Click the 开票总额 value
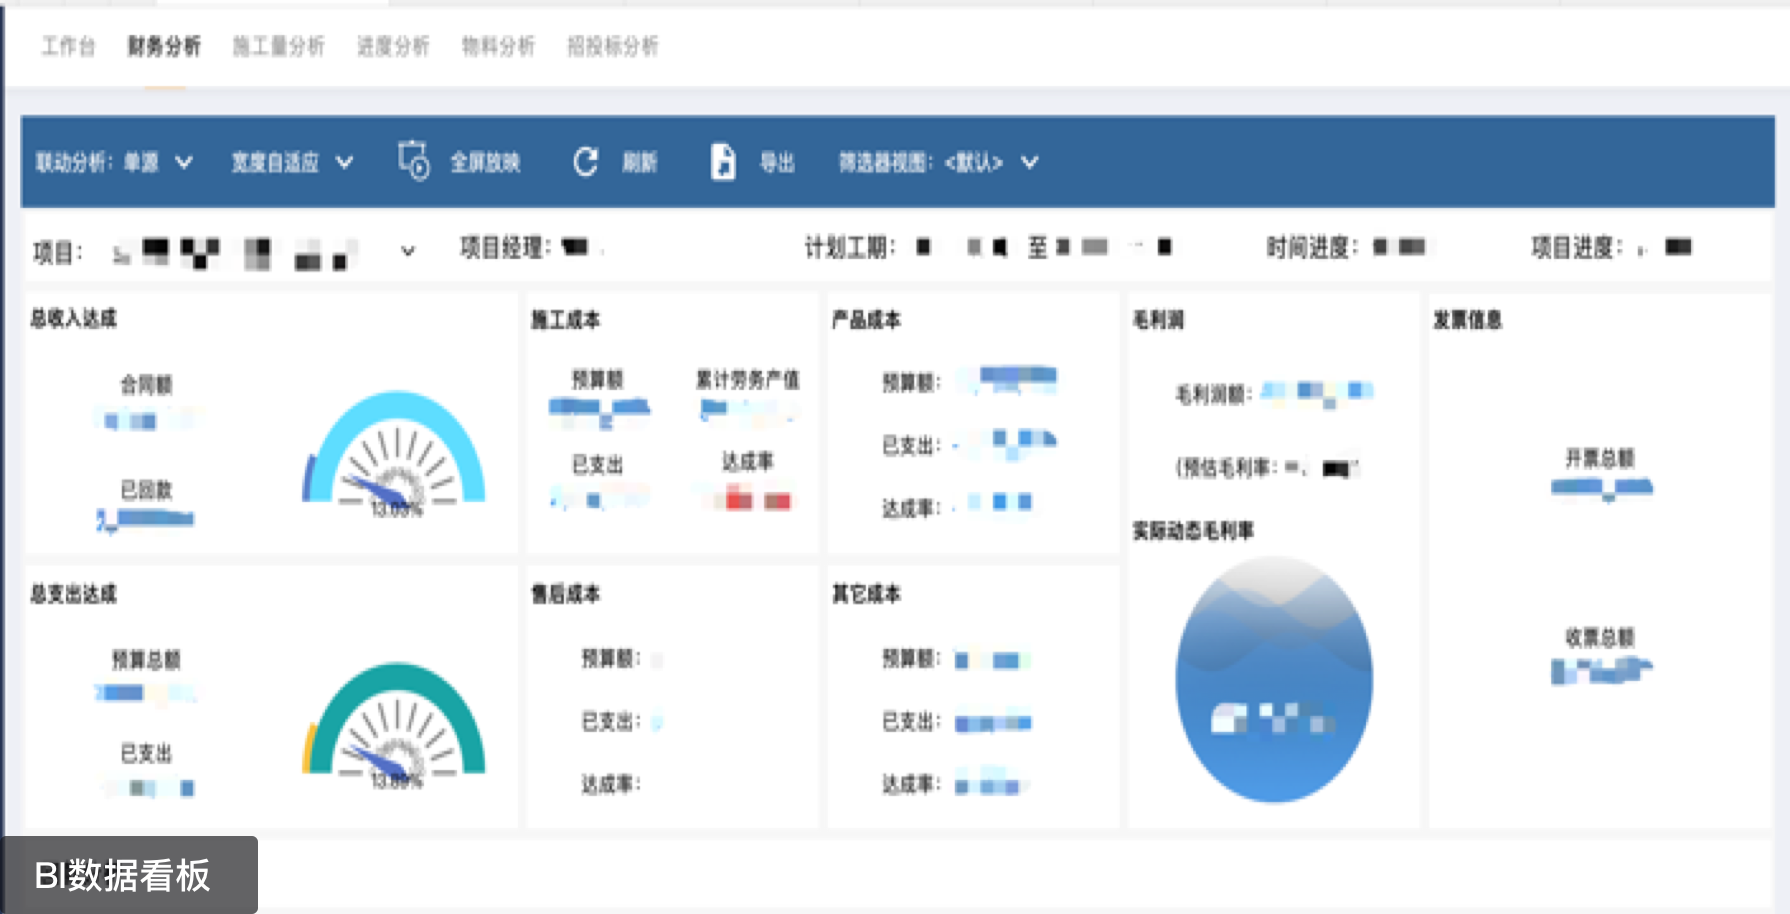This screenshot has height=914, width=1790. tap(1601, 488)
